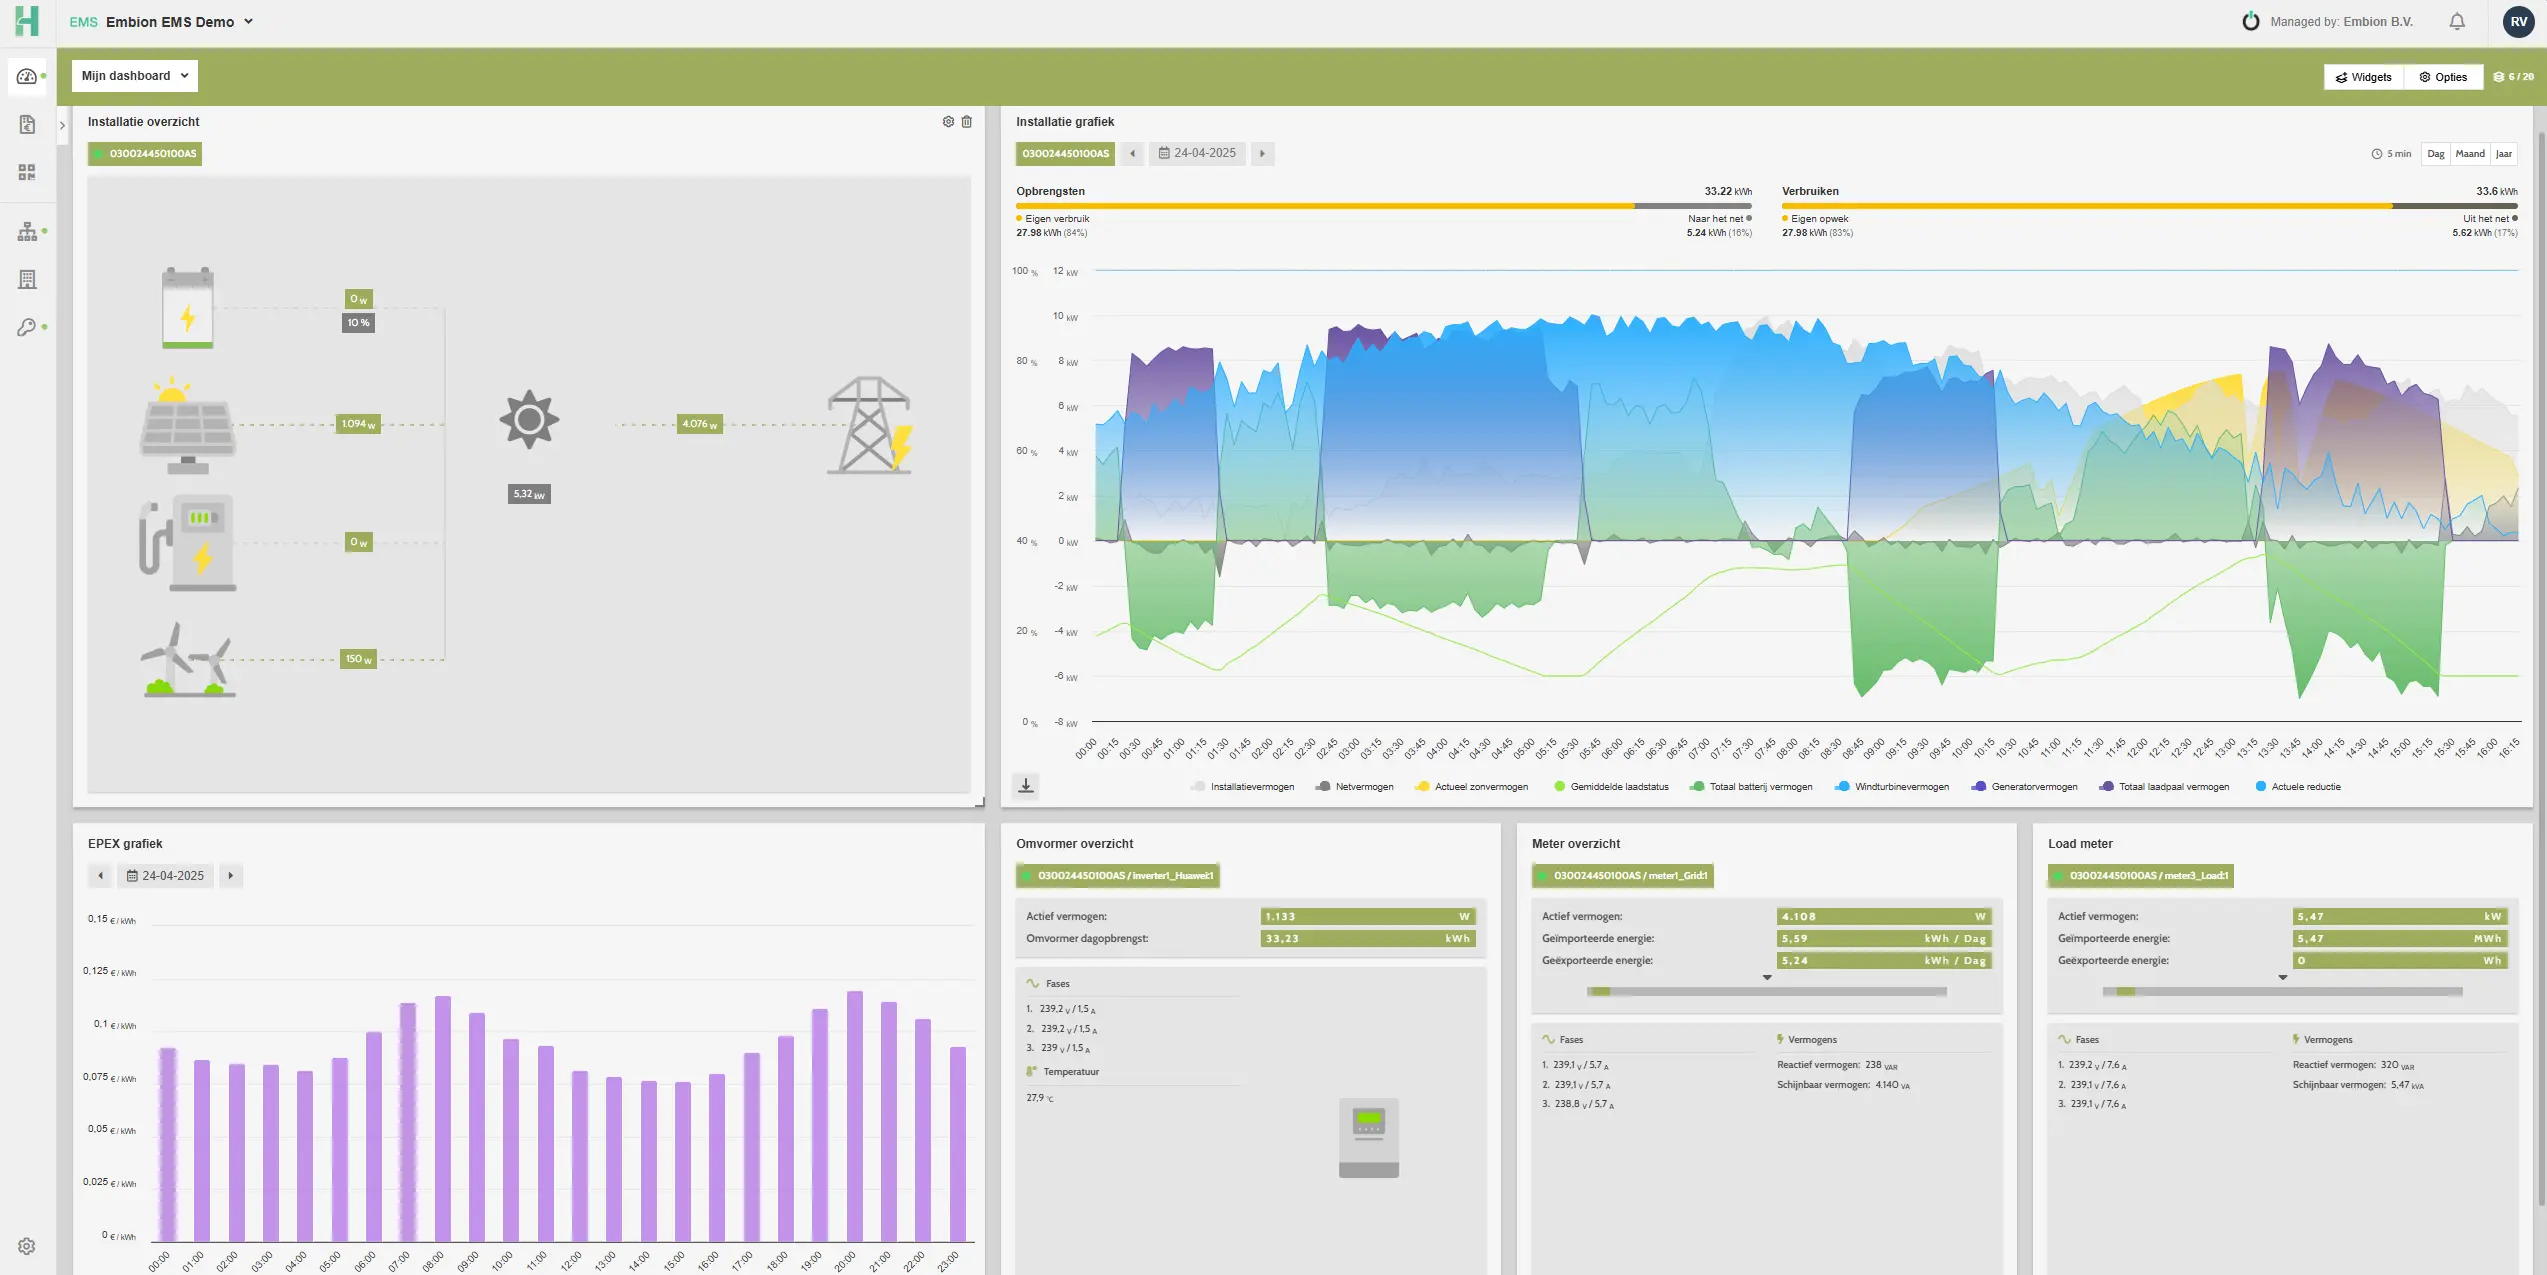The image size is (2547, 1275).
Task: Open Installatie grafiek date picker 24-04-2025
Action: (1197, 154)
